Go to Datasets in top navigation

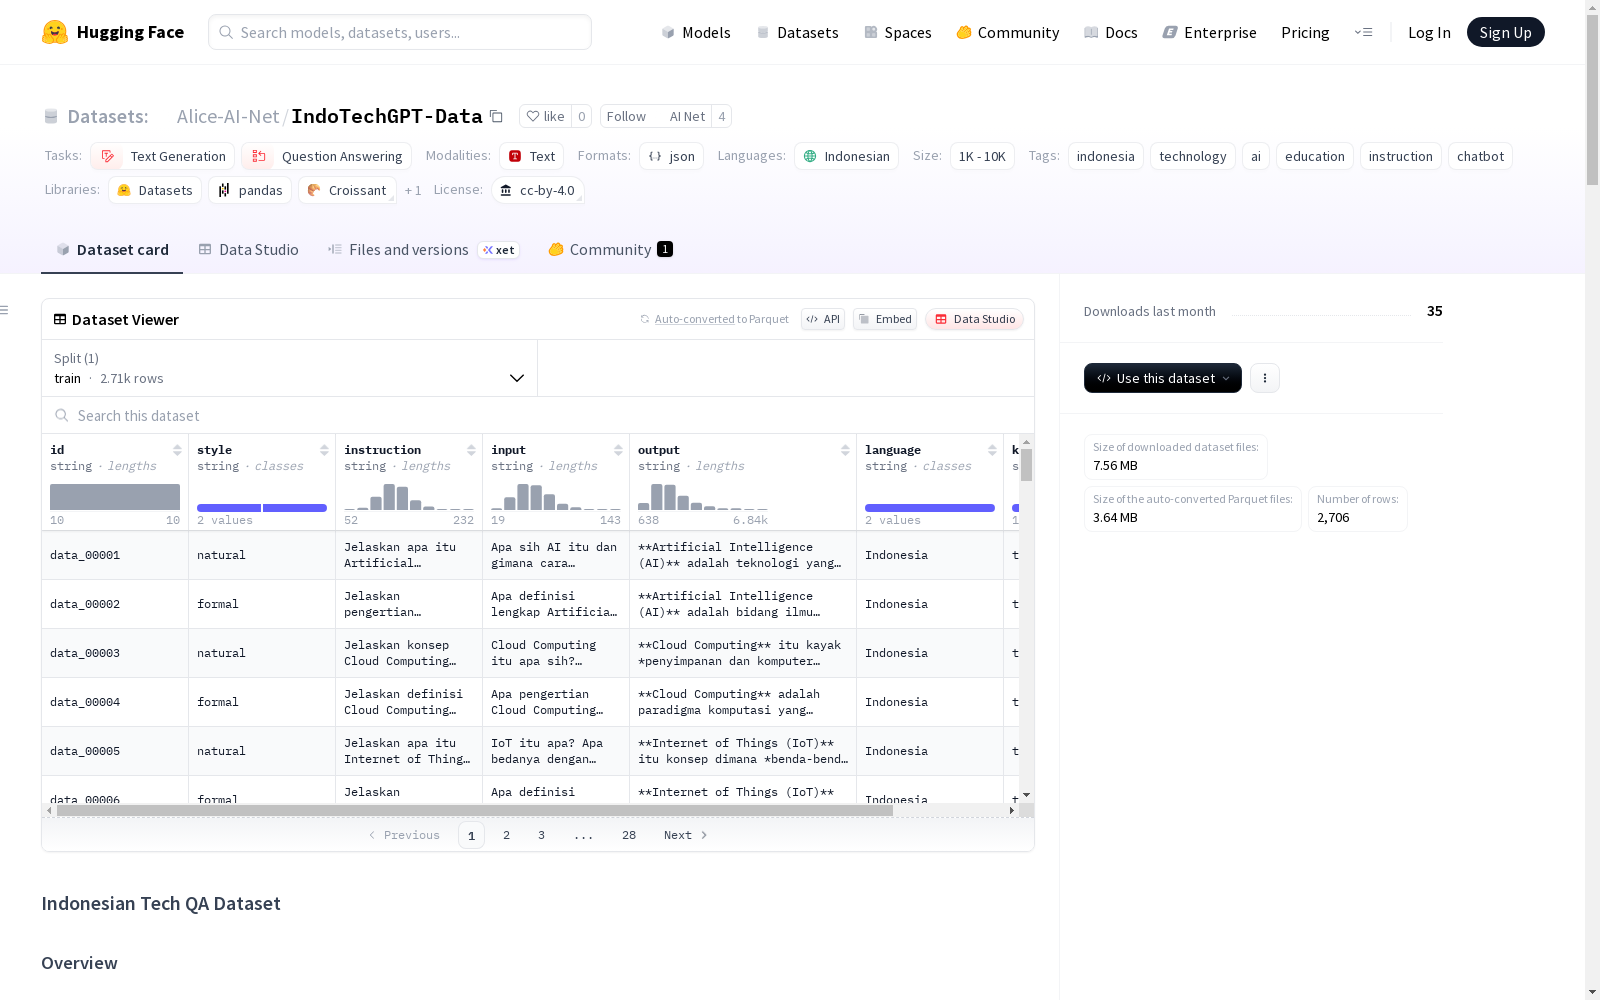[x=797, y=32]
